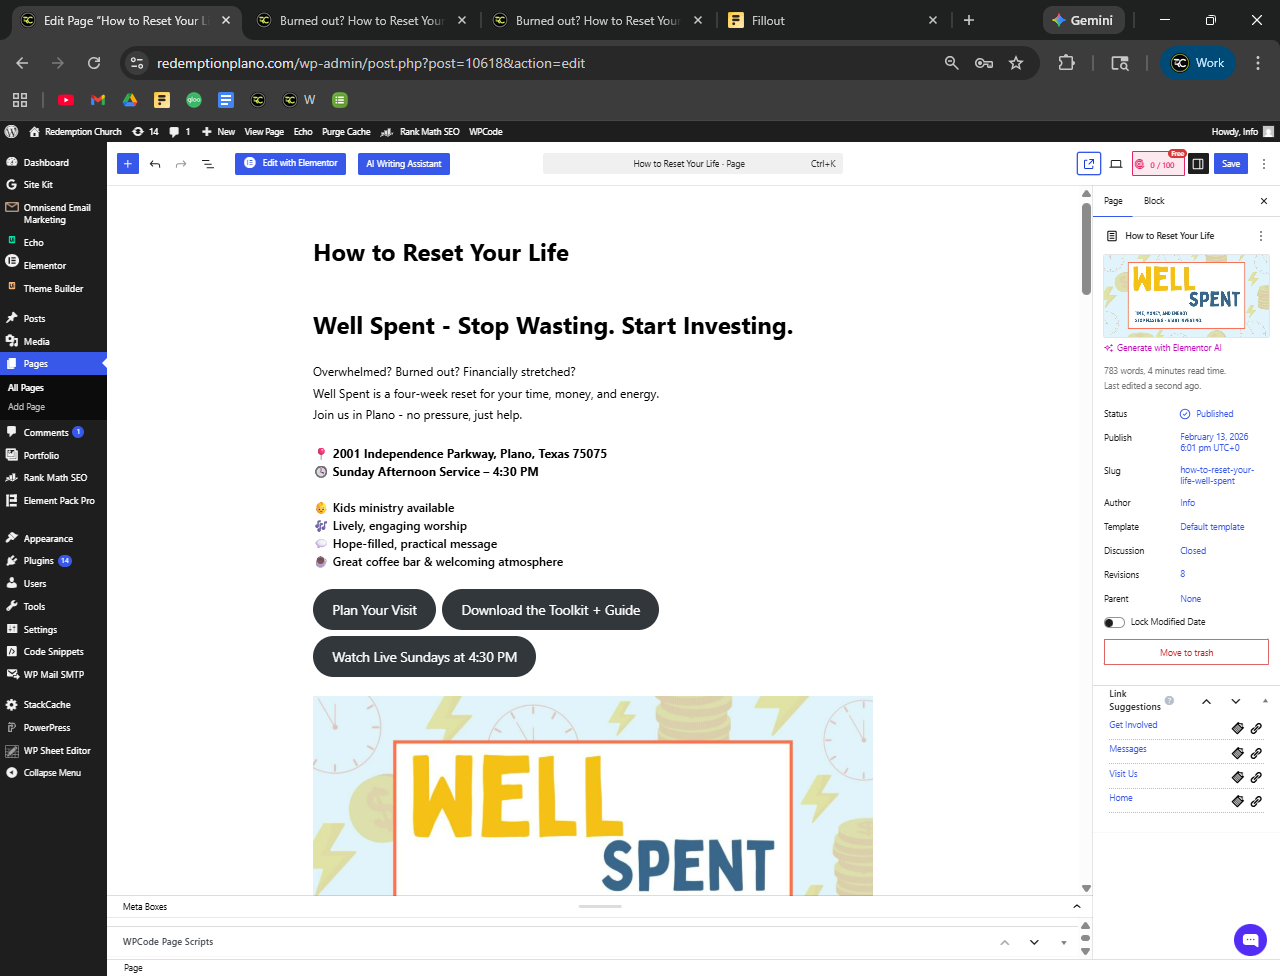Image resolution: width=1280 pixels, height=976 pixels.
Task: Toggle the settings sidebar panel icon
Action: pos(1198,164)
